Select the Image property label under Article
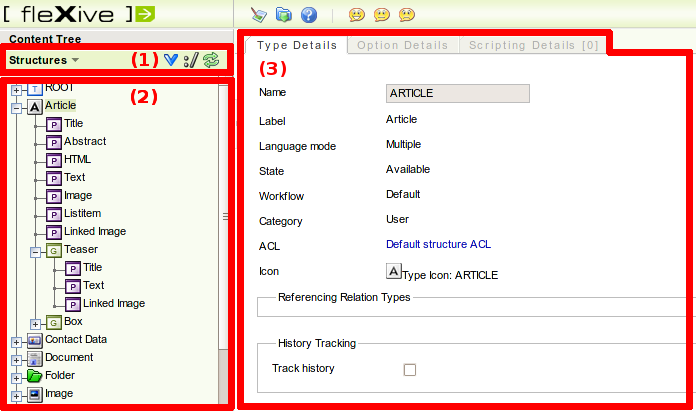This screenshot has height=411, width=696. pos(78,195)
